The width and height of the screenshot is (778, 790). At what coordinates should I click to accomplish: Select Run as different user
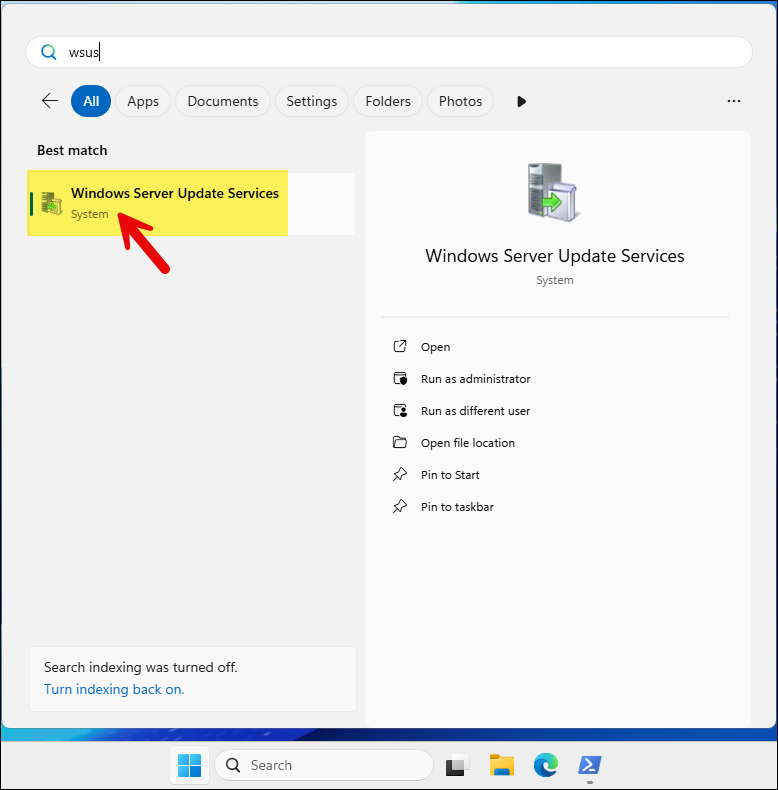[475, 411]
